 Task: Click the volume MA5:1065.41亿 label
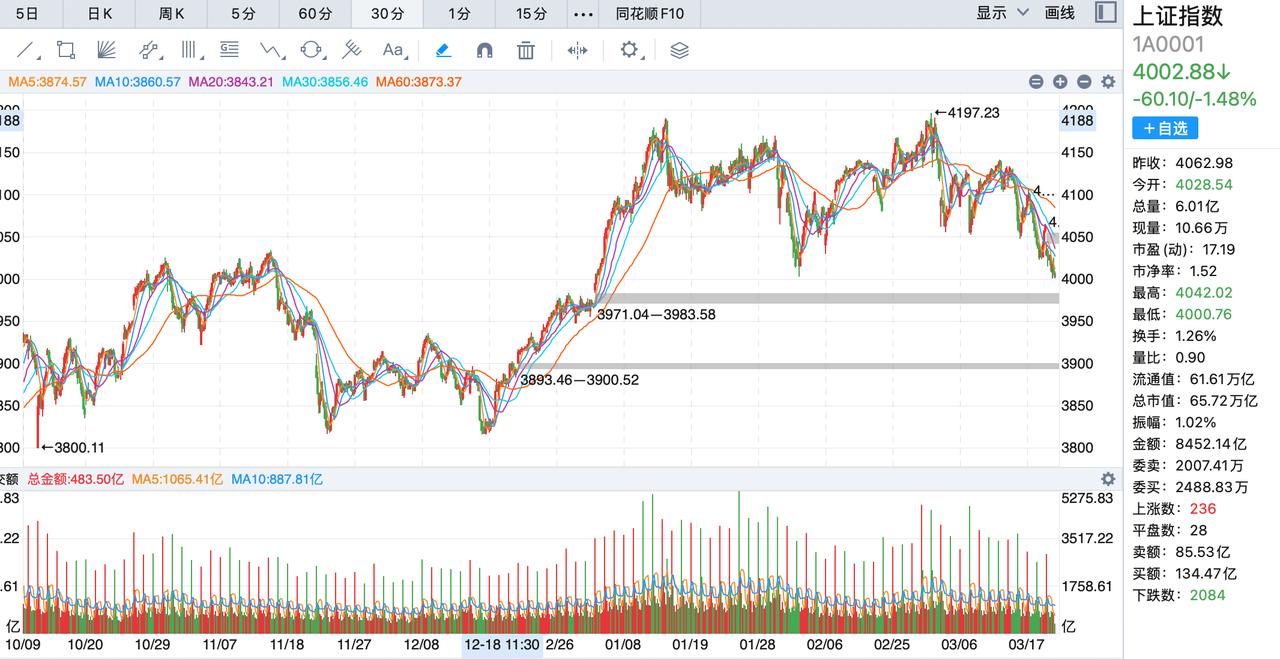(177, 479)
